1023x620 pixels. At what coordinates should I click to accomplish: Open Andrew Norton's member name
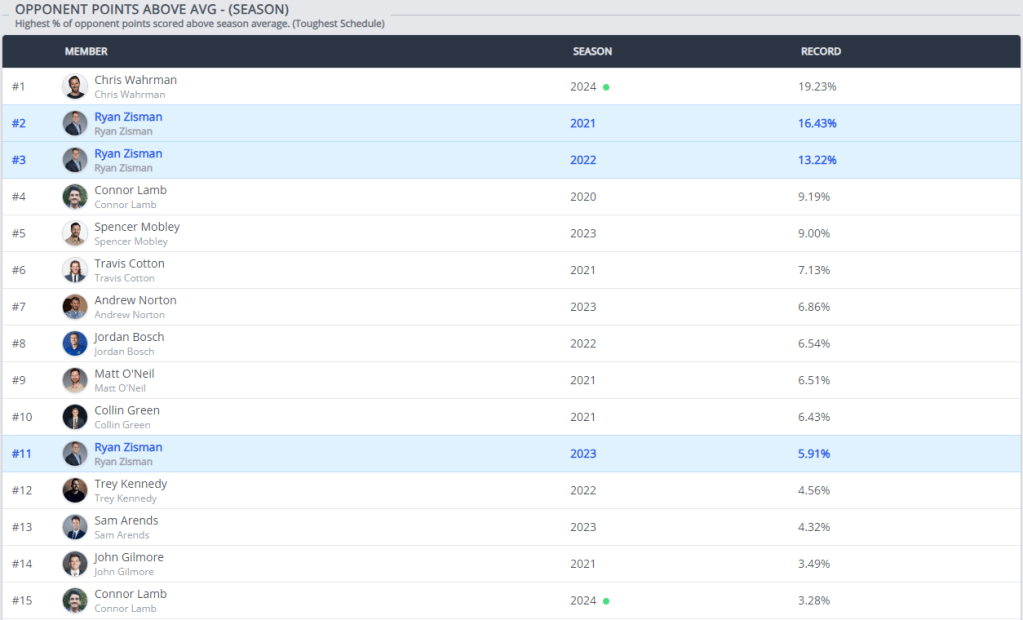(135, 300)
